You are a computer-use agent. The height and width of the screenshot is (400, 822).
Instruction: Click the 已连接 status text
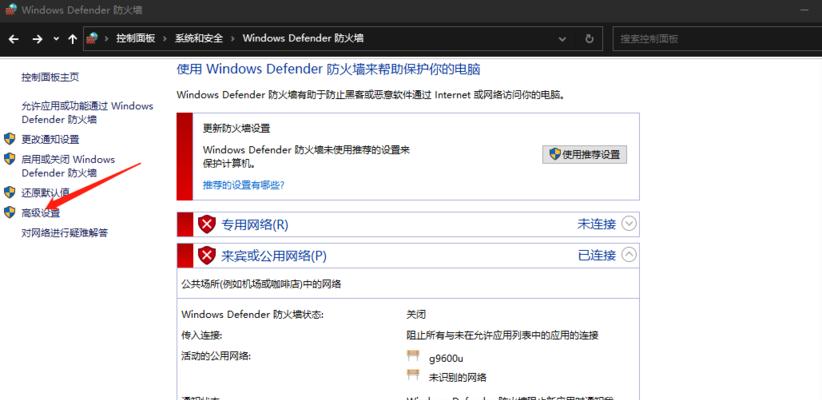(597, 255)
